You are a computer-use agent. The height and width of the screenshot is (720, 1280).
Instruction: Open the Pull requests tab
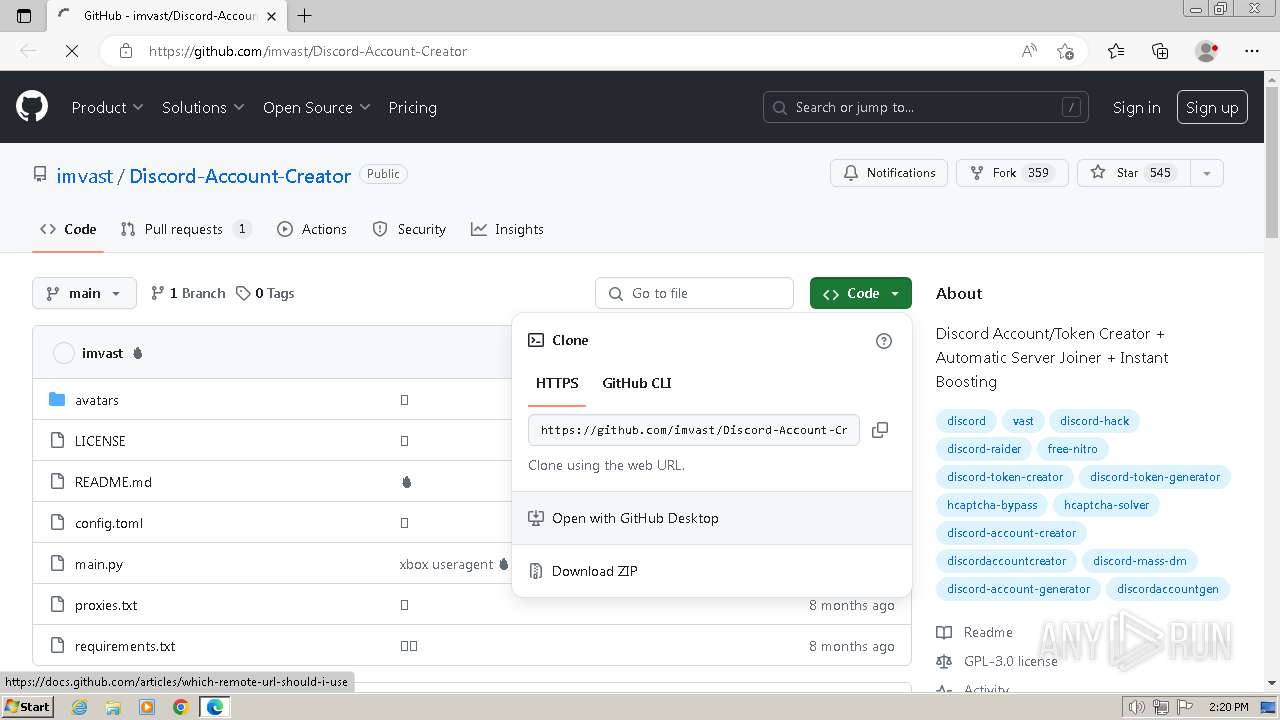pos(184,229)
